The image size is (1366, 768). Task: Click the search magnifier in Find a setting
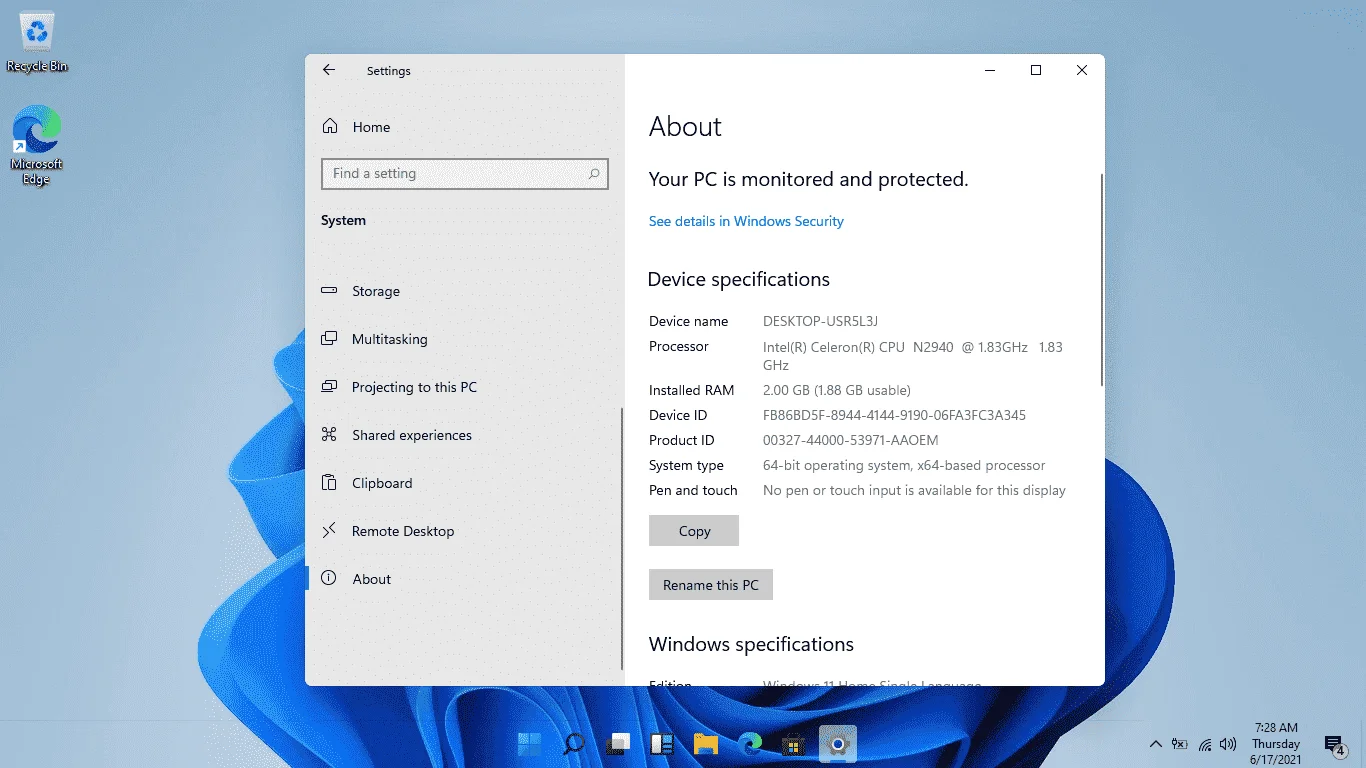coord(593,174)
